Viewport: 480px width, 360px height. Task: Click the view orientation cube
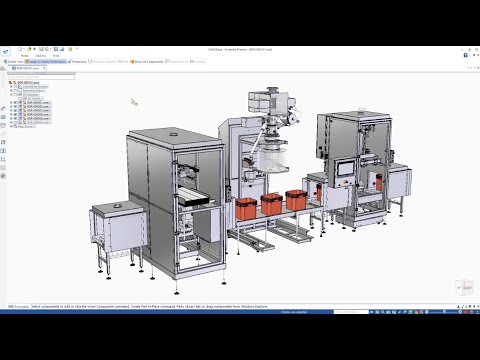click(x=464, y=287)
